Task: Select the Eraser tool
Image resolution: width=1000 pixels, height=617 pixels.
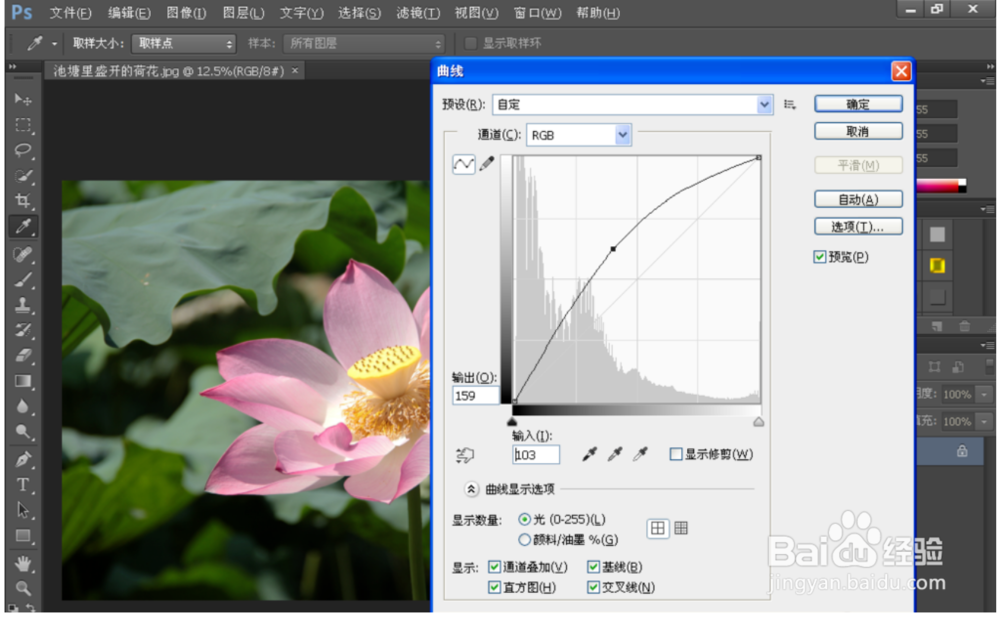Action: [x=23, y=355]
